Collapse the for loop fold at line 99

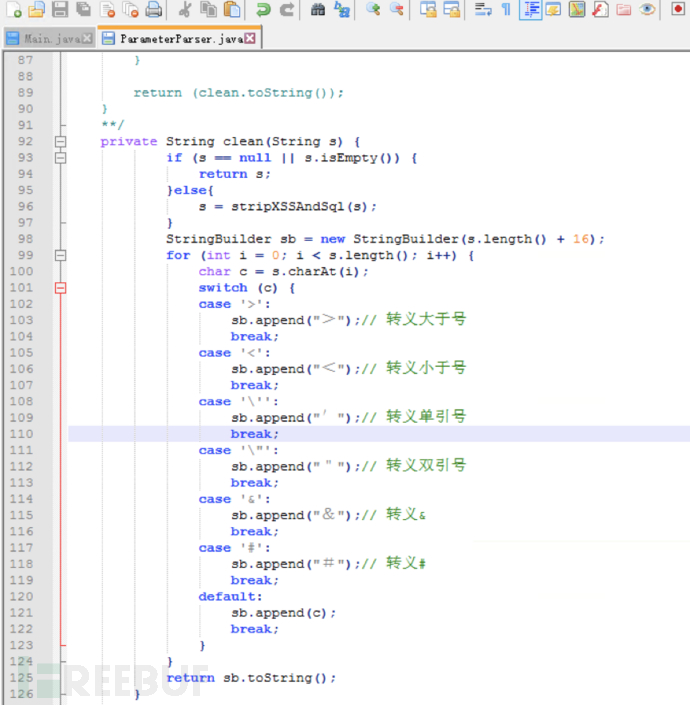coord(60,256)
